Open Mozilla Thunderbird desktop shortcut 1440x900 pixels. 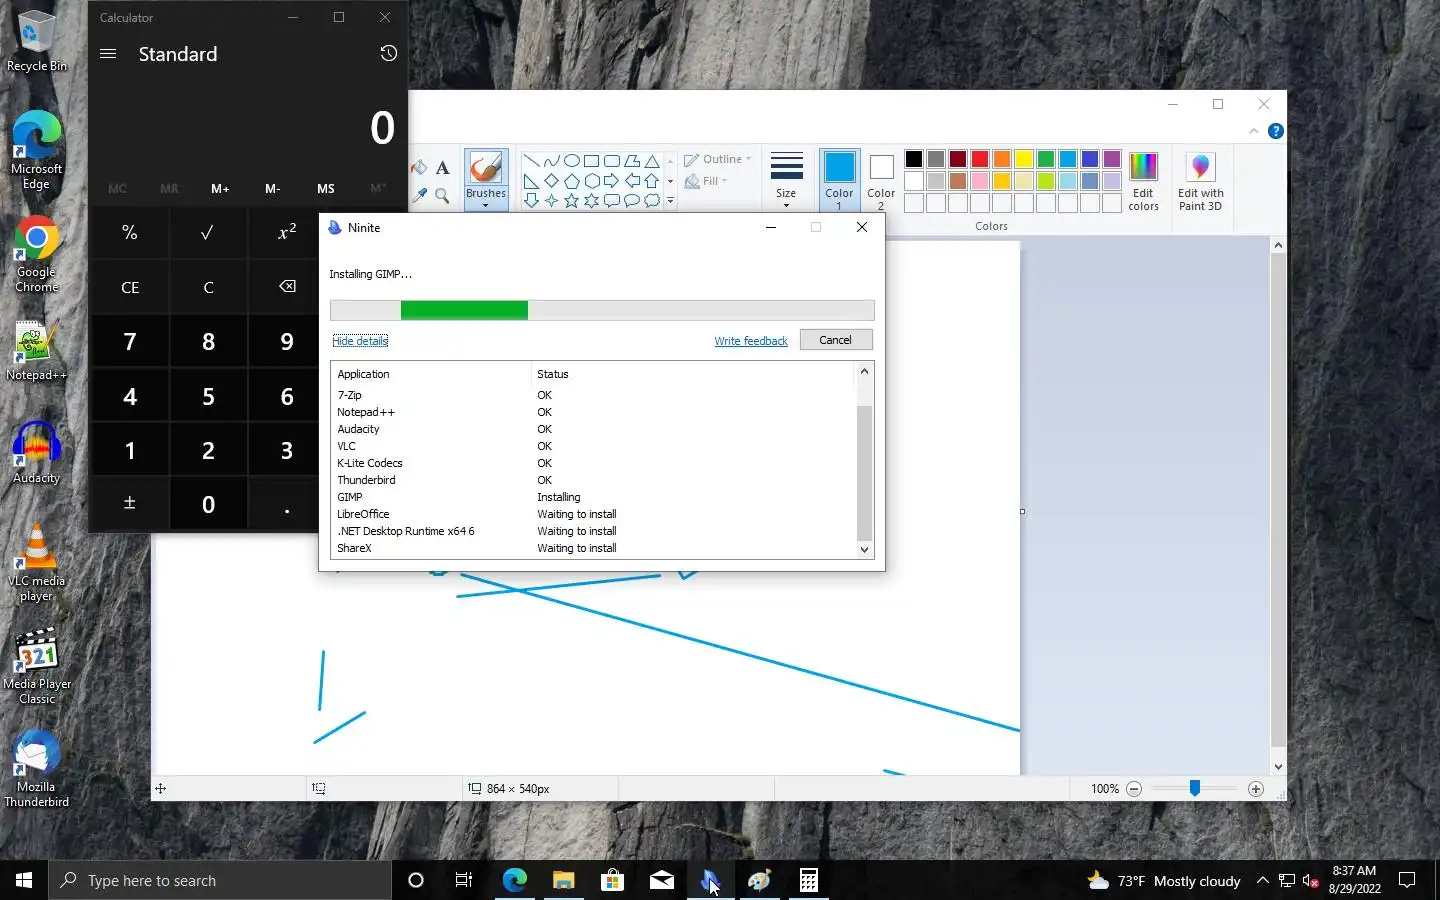[37, 769]
